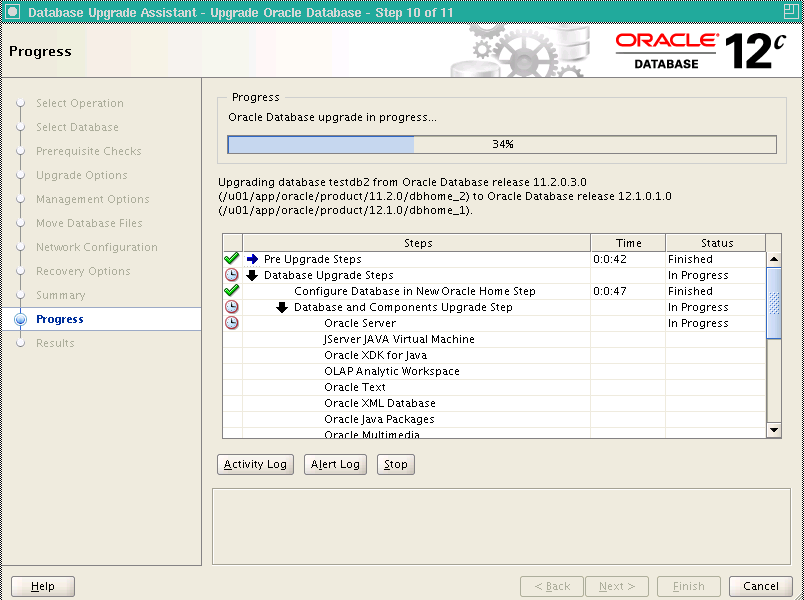The image size is (804, 600).
Task: Click the empty message output box
Action: coord(501,527)
